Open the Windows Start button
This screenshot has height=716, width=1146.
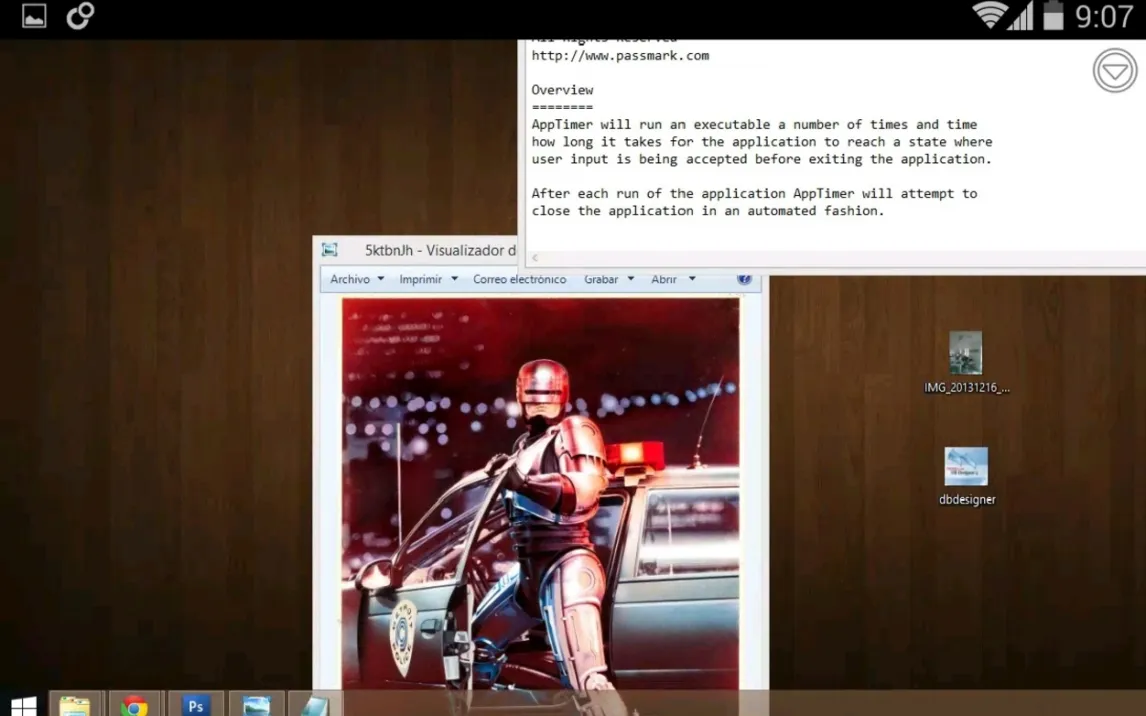[23, 705]
